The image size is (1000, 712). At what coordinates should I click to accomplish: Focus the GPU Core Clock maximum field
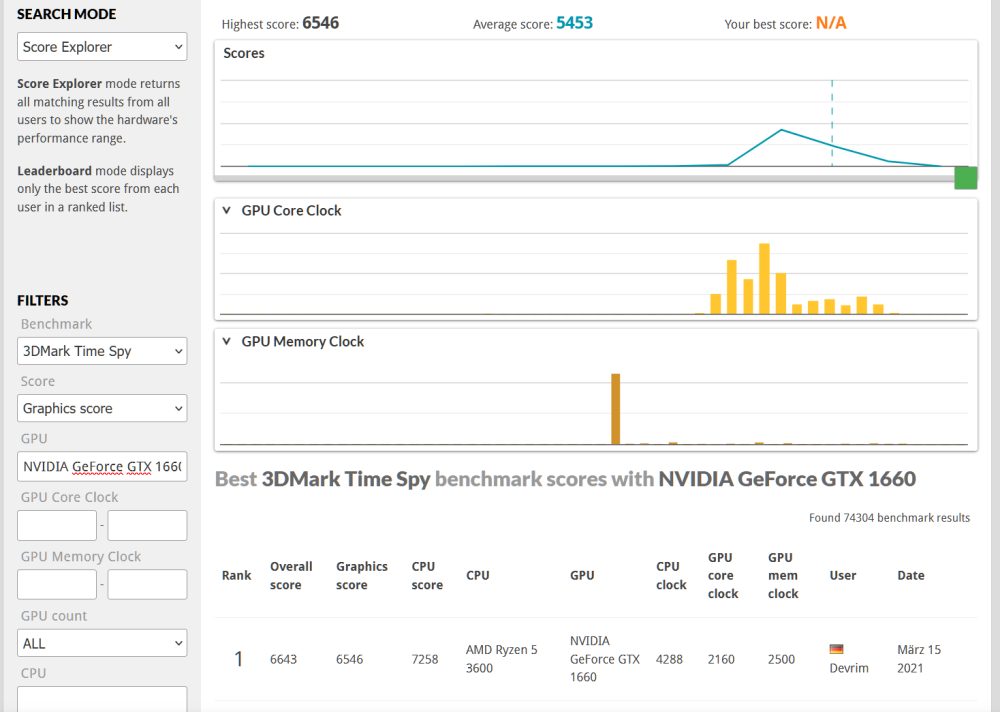point(147,525)
